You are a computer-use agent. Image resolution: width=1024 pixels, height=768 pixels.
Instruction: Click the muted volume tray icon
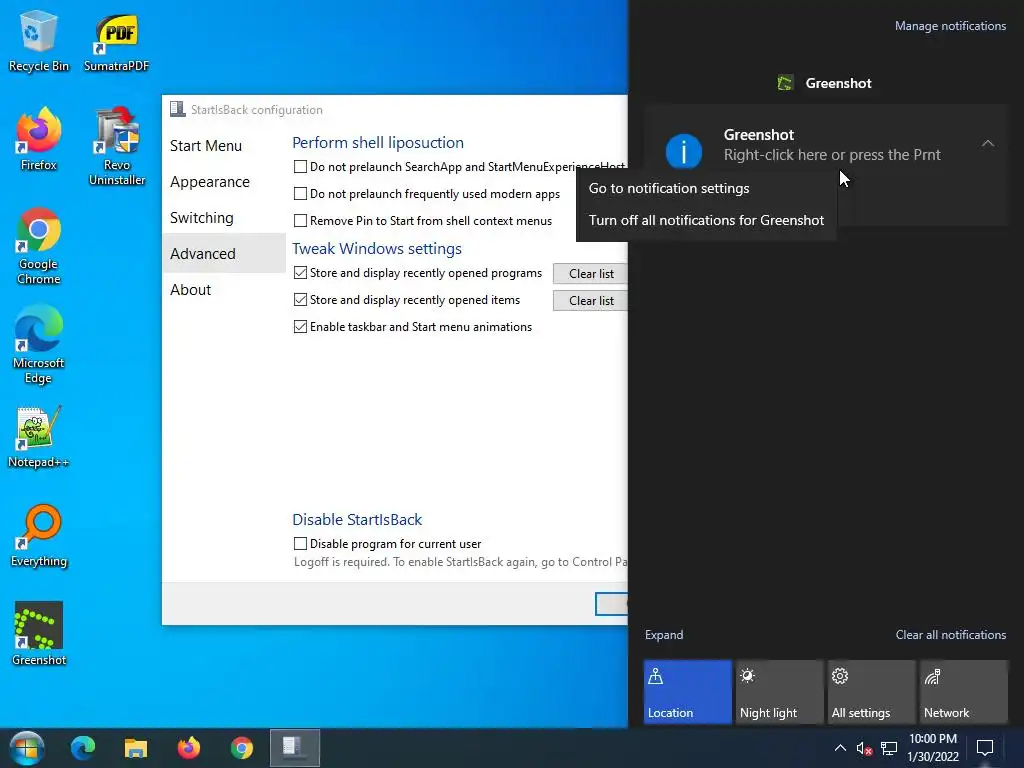[864, 748]
